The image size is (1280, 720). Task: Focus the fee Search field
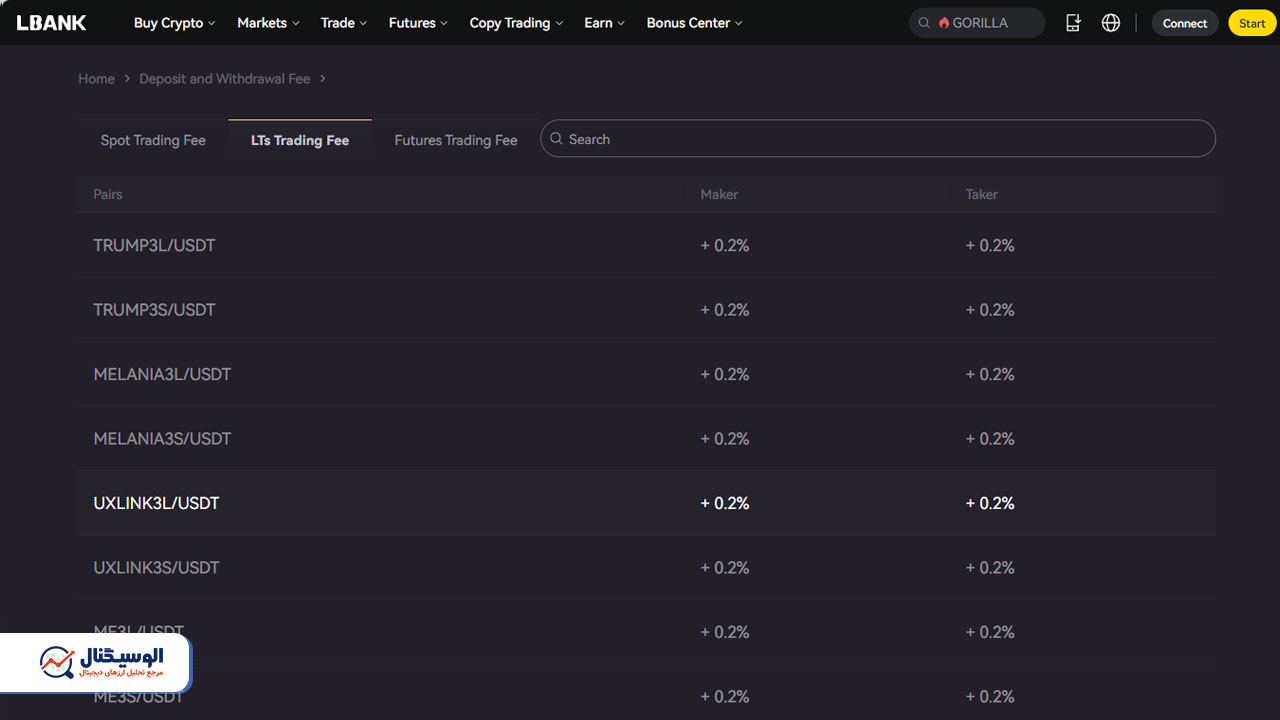tap(878, 139)
